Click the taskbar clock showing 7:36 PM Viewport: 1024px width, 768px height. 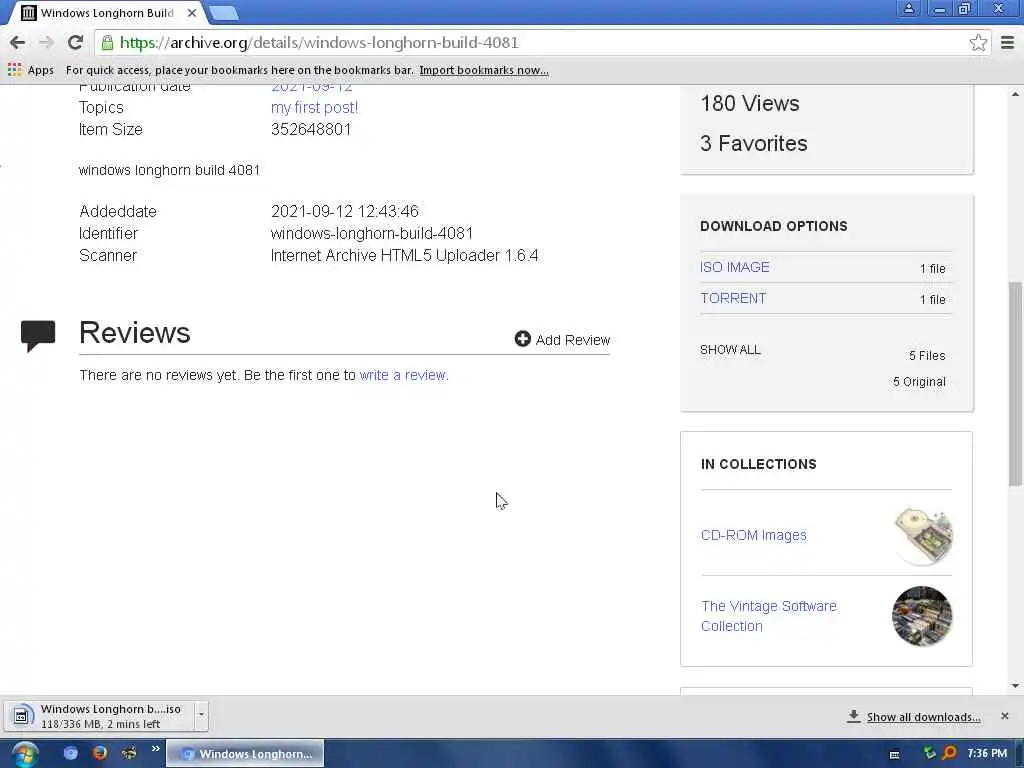(x=987, y=753)
